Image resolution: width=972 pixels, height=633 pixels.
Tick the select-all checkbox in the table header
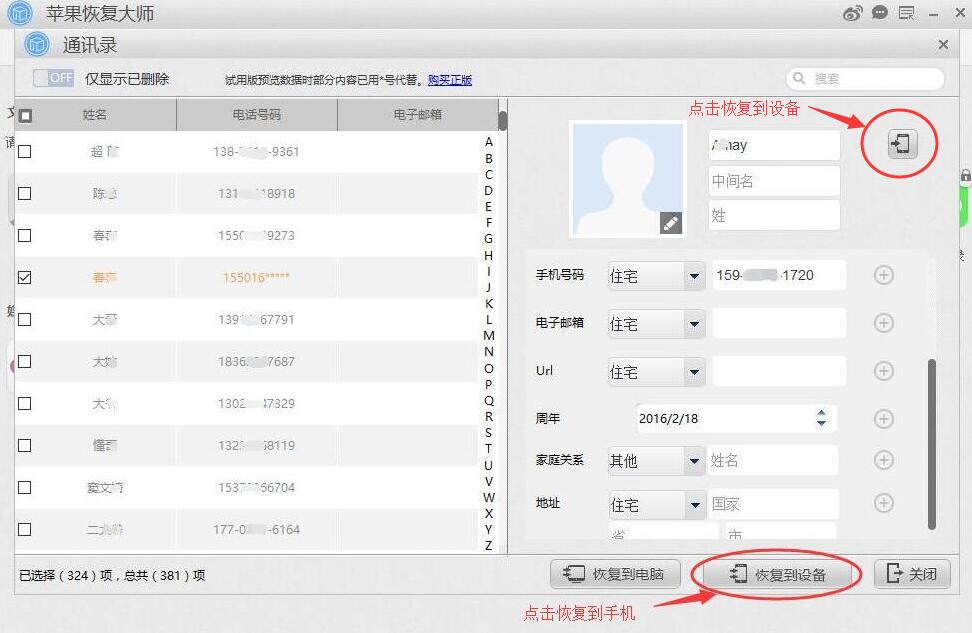[x=25, y=115]
